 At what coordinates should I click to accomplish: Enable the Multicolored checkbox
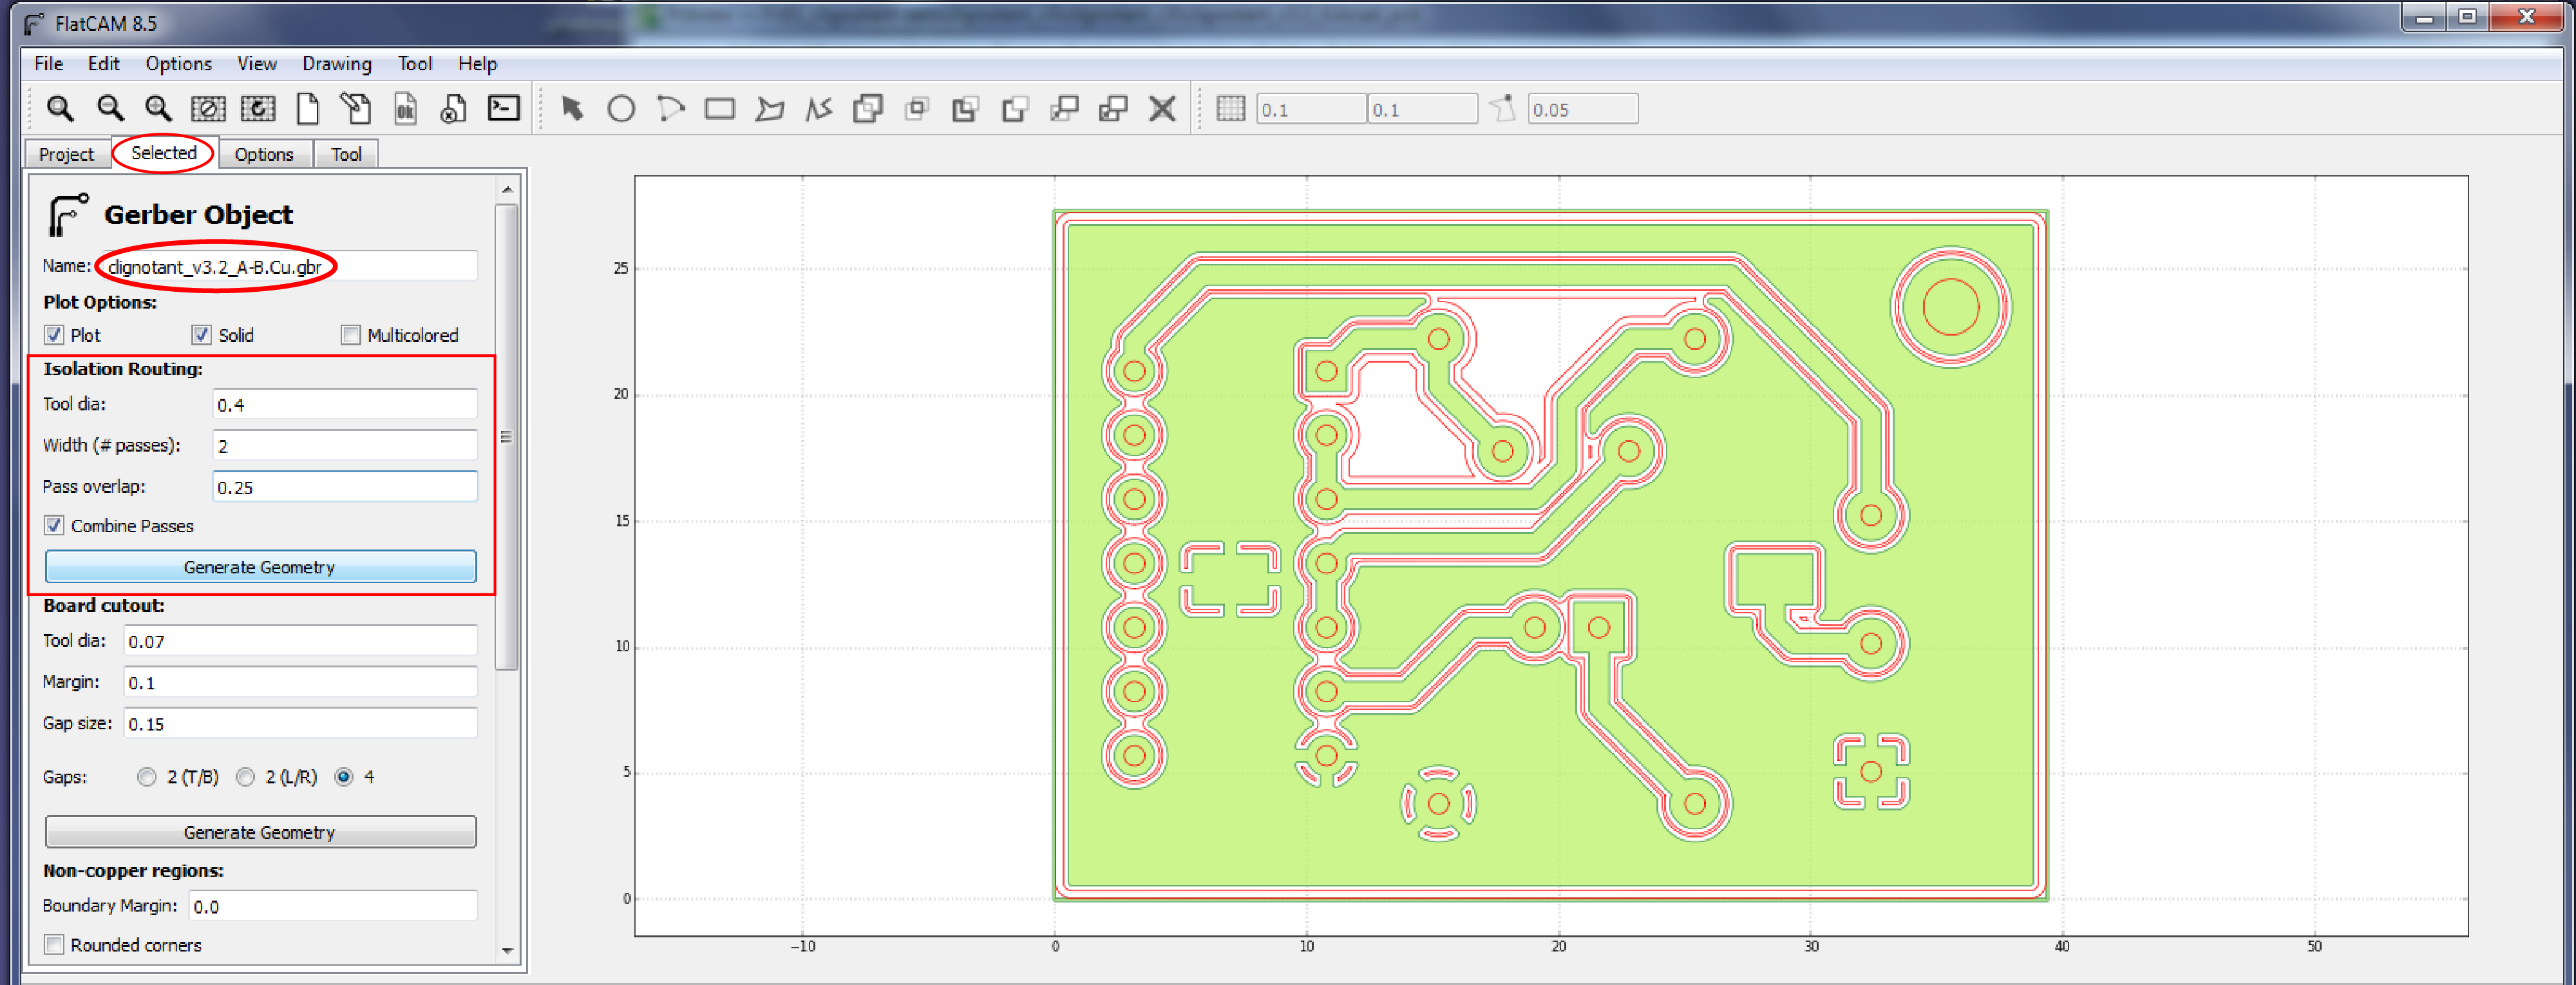tap(351, 335)
